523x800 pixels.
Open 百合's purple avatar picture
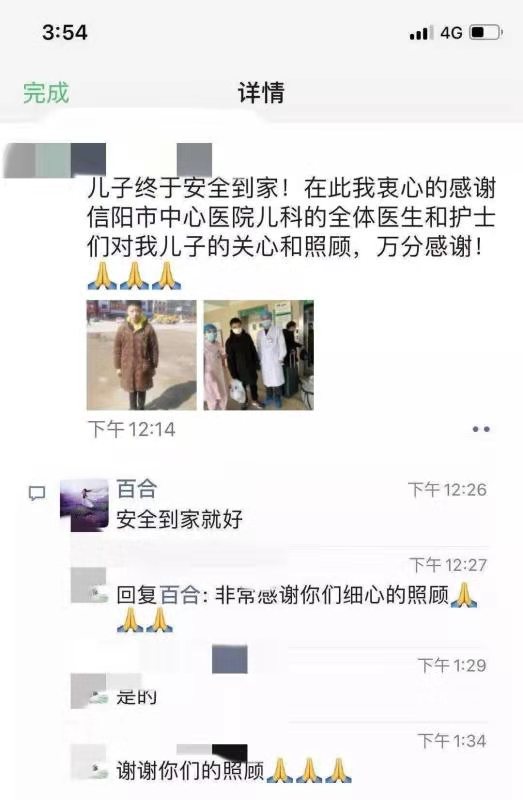84,505
